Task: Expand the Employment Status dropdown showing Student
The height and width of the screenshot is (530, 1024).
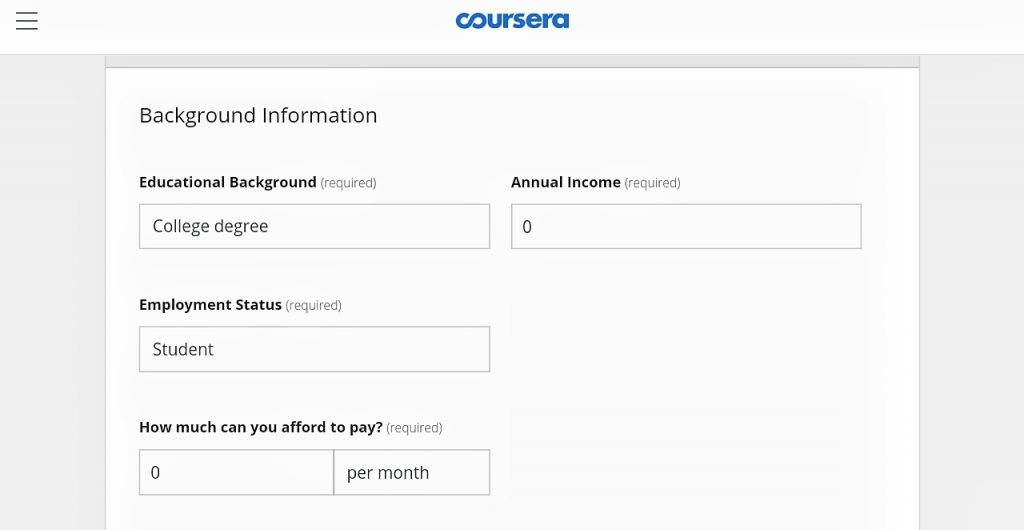Action: pos(314,349)
